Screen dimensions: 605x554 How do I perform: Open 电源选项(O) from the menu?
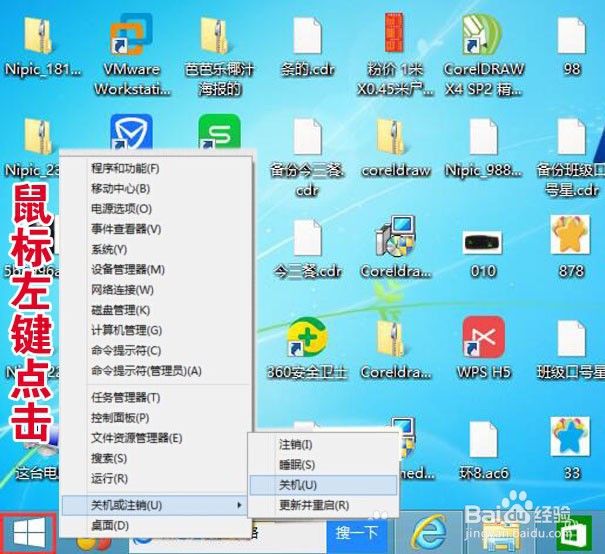tap(157, 209)
